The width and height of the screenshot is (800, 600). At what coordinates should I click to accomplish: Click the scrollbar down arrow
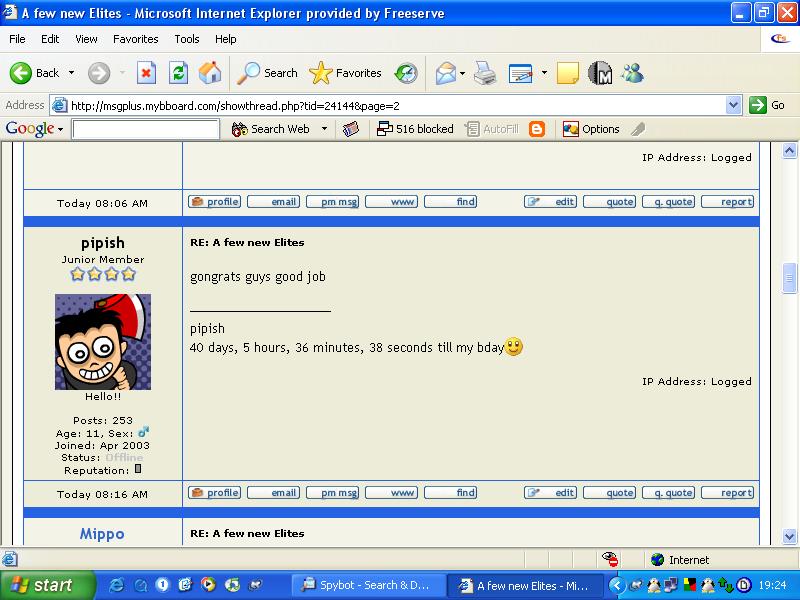(x=789, y=536)
